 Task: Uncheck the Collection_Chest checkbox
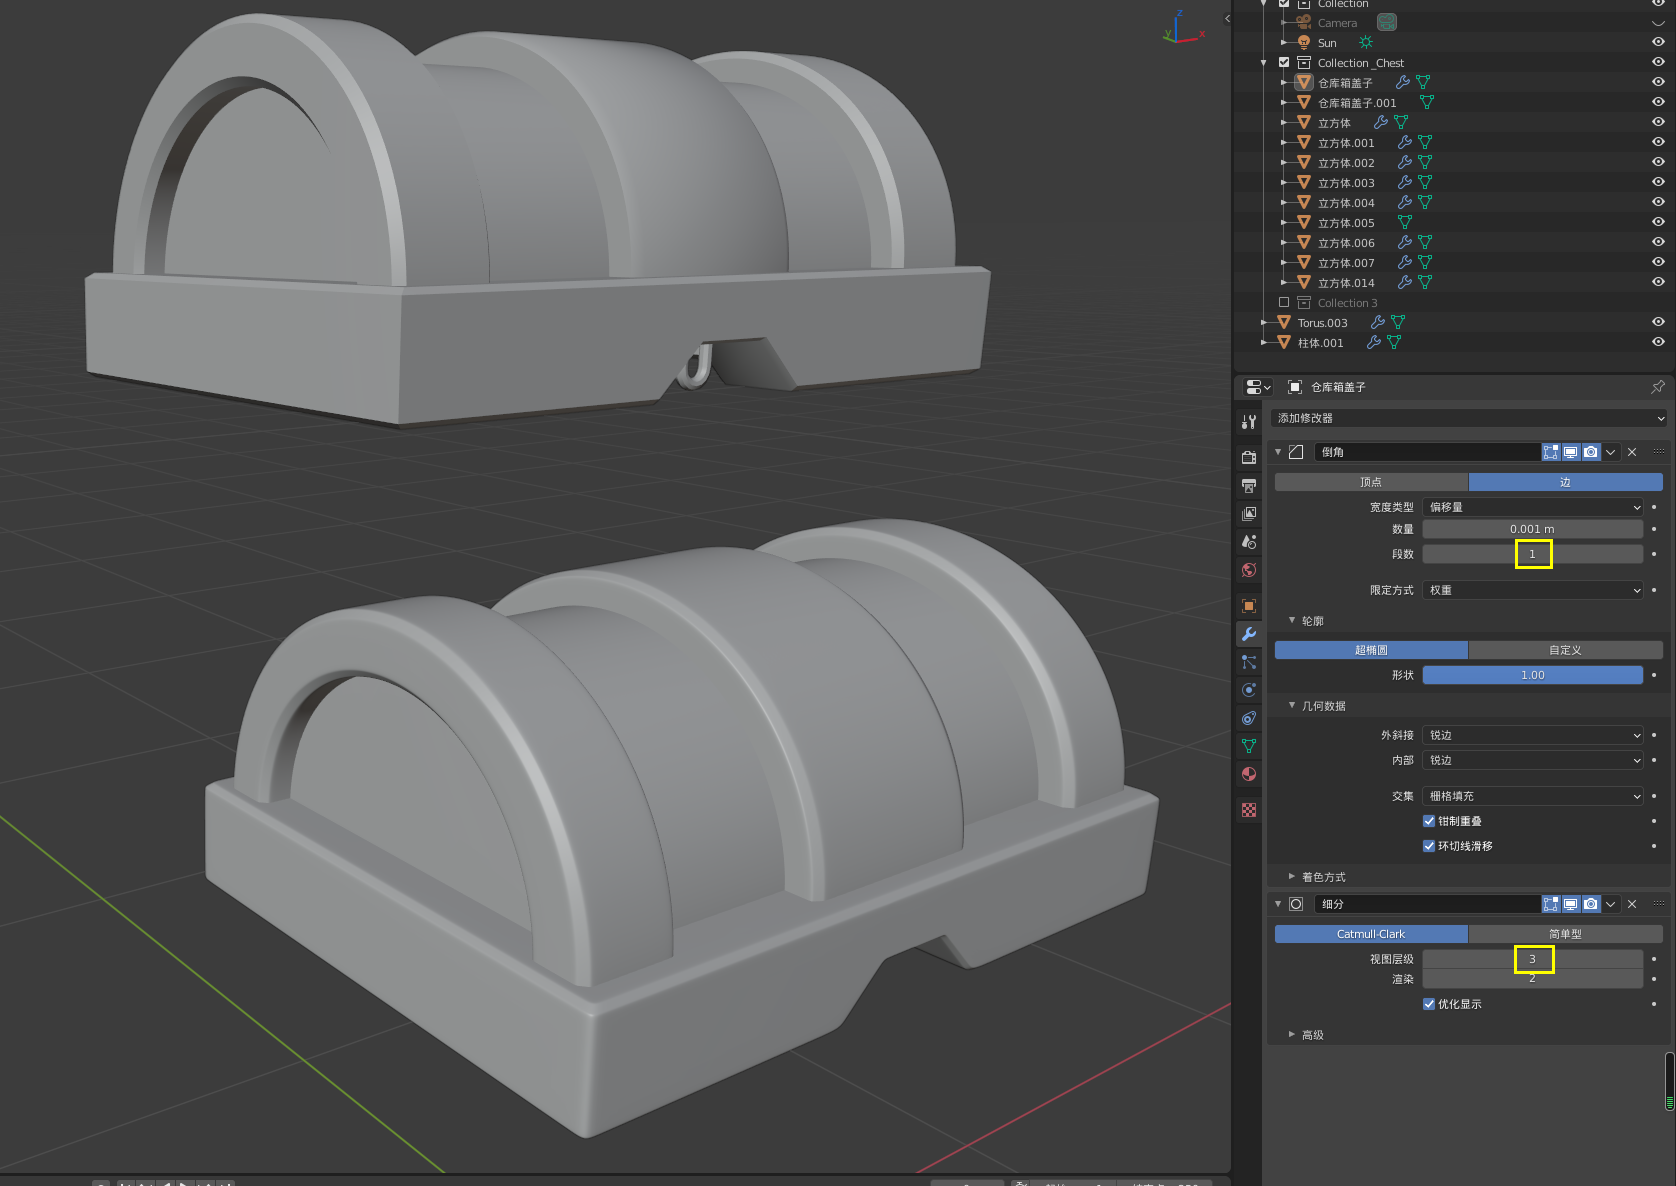click(x=1284, y=62)
